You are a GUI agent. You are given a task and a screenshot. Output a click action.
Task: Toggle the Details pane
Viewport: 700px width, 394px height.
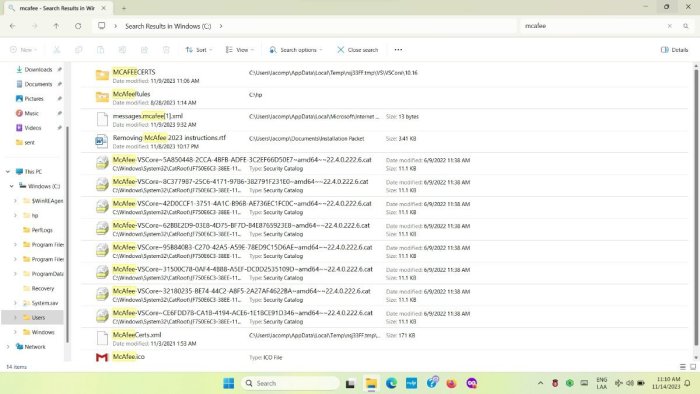click(675, 50)
